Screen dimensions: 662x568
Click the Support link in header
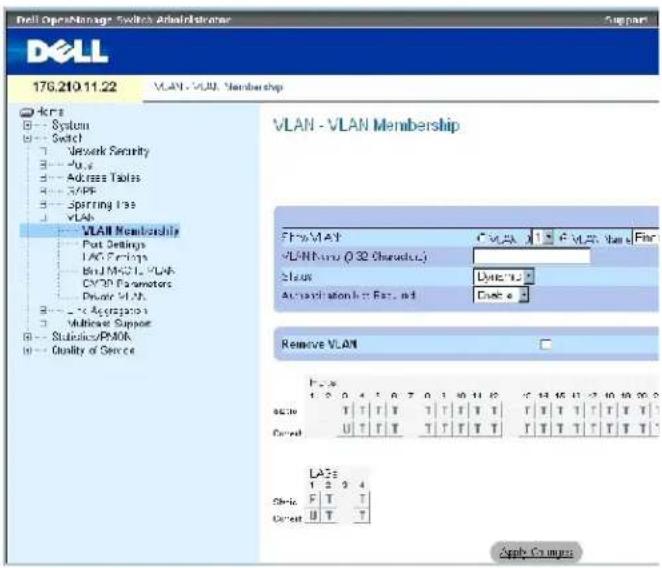pyautogui.click(x=626, y=20)
